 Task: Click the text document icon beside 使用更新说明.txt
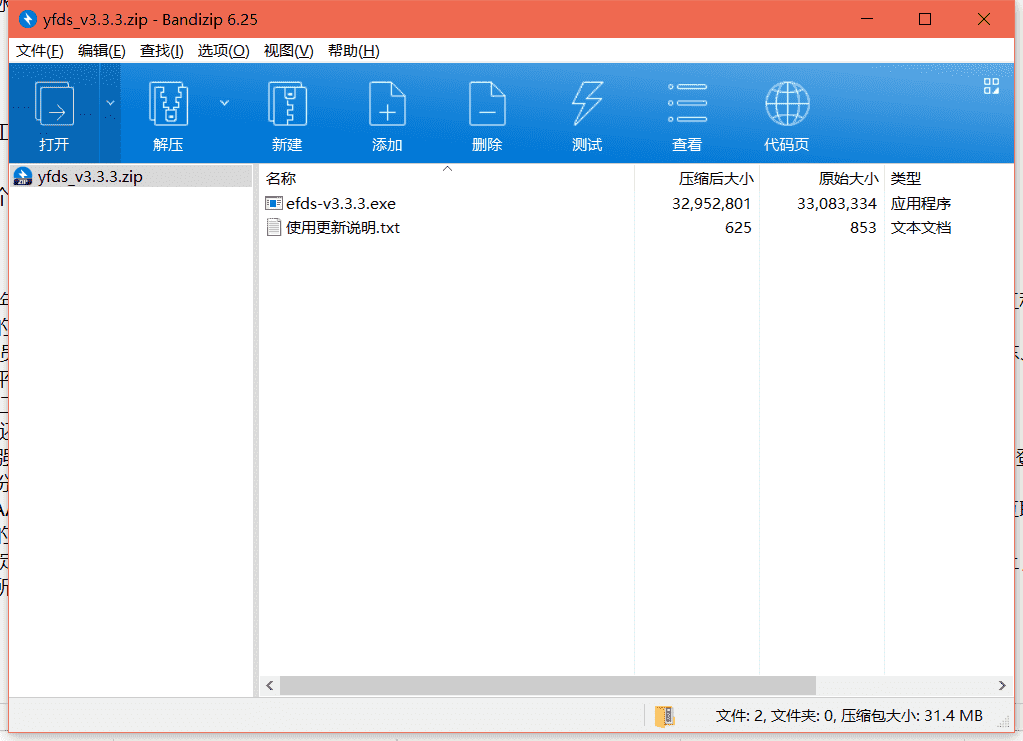[x=273, y=228]
